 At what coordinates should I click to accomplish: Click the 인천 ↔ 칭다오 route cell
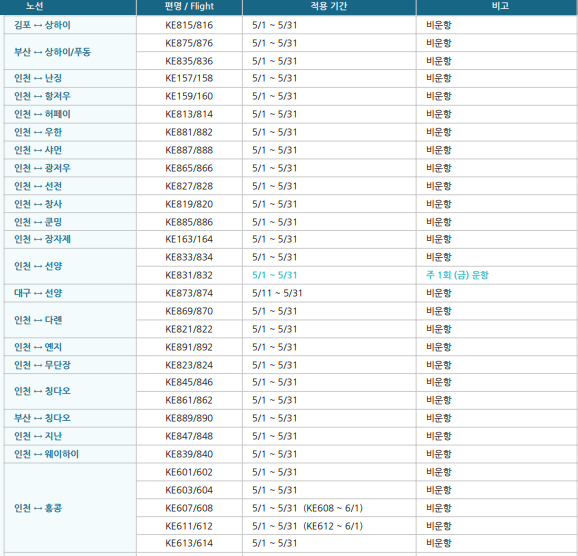70,391
